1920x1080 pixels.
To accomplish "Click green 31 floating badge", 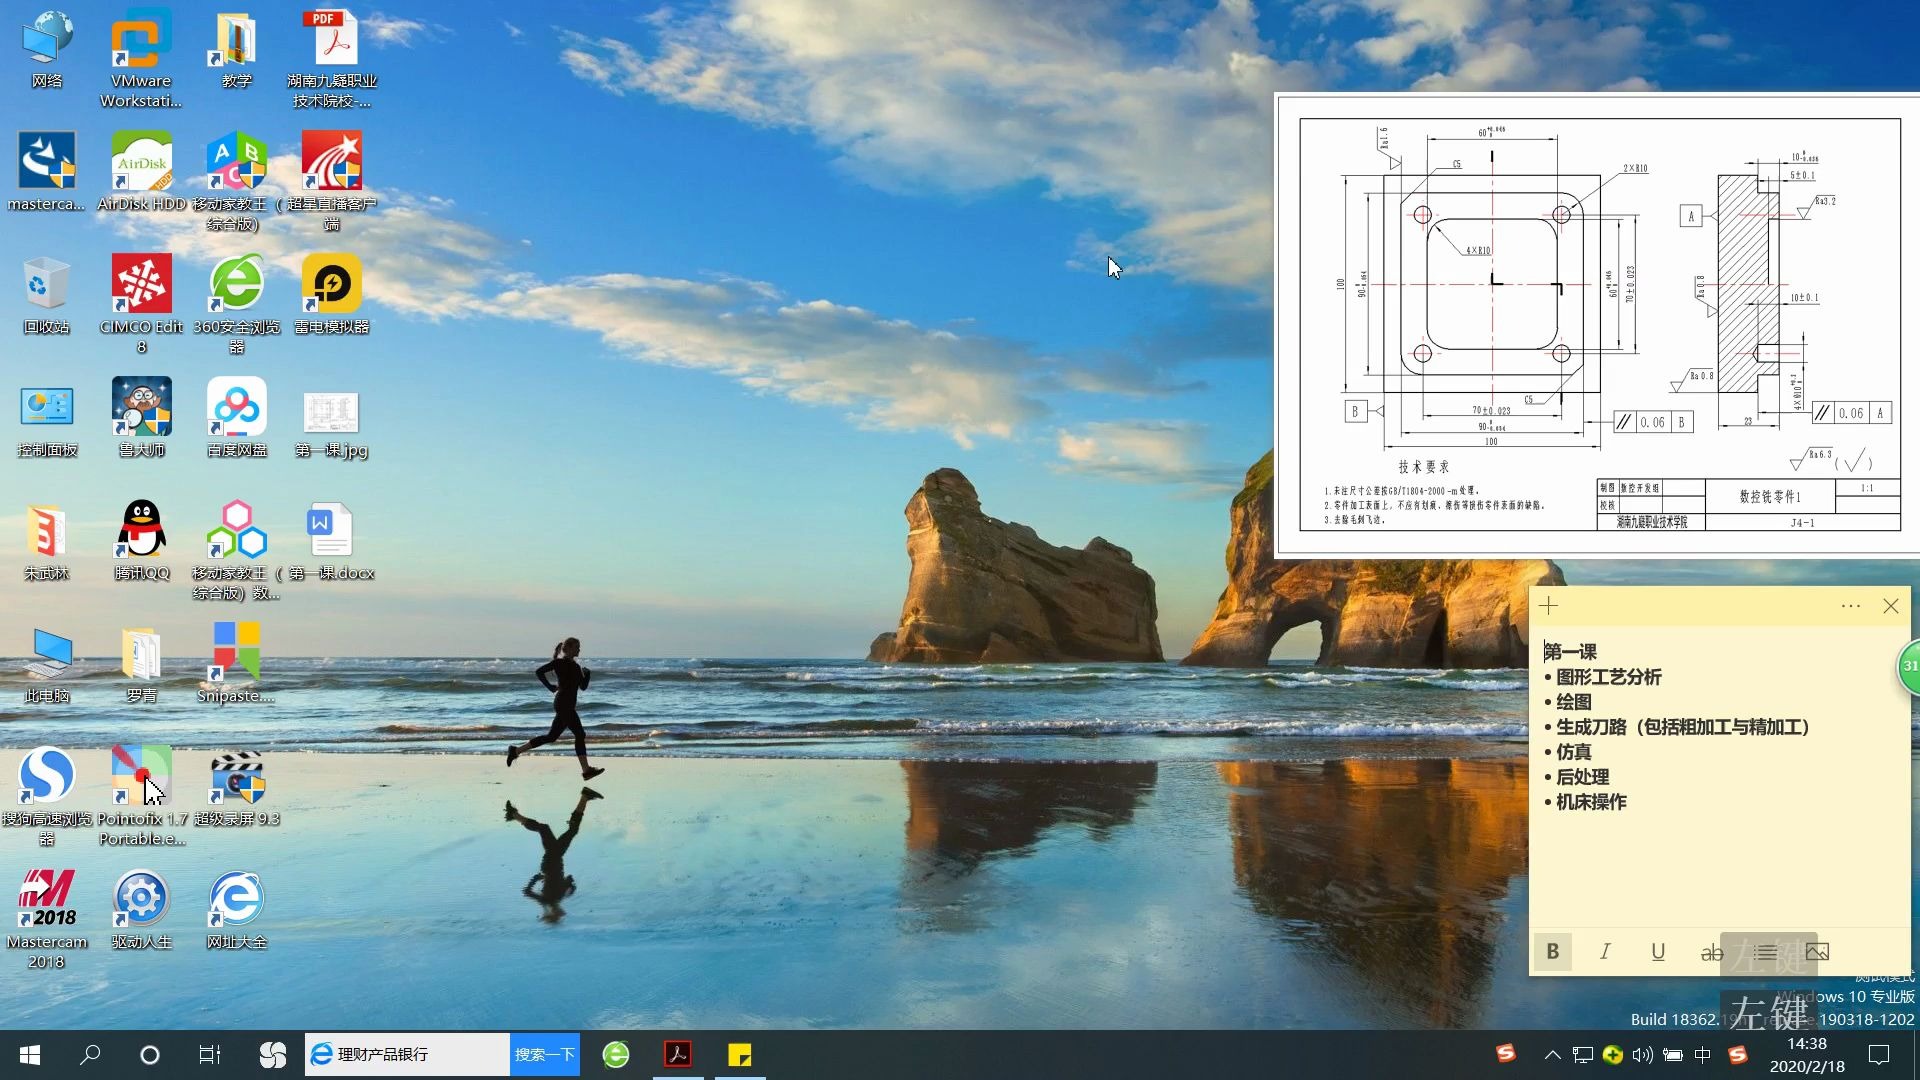I will [1909, 666].
